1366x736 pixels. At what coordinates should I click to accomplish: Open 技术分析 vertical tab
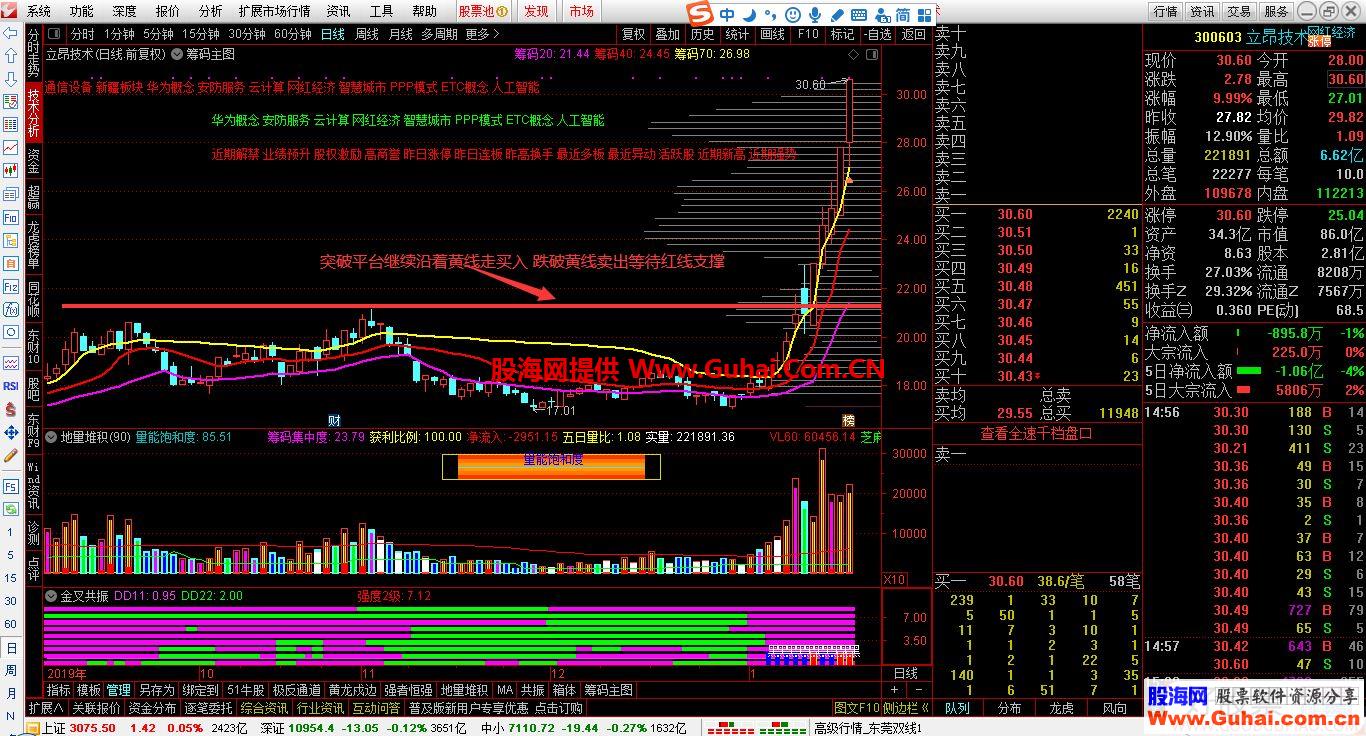(34, 112)
